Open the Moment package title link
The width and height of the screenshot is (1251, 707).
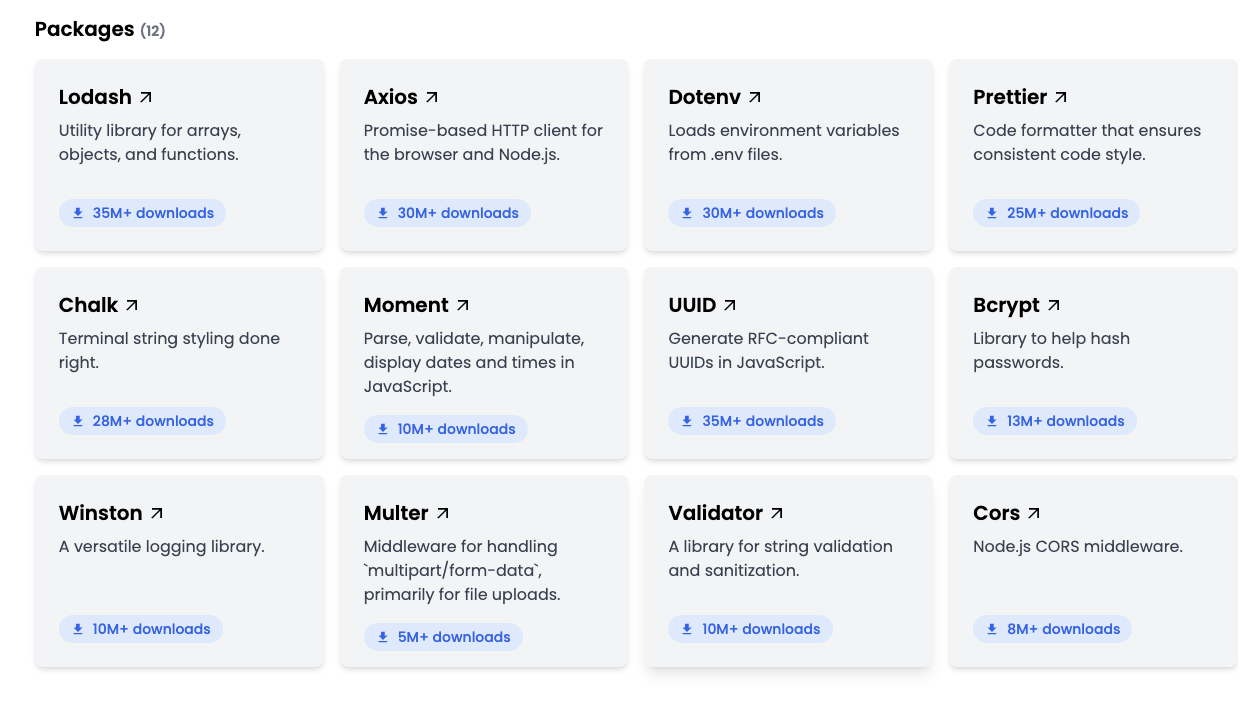pyautogui.click(x=406, y=305)
